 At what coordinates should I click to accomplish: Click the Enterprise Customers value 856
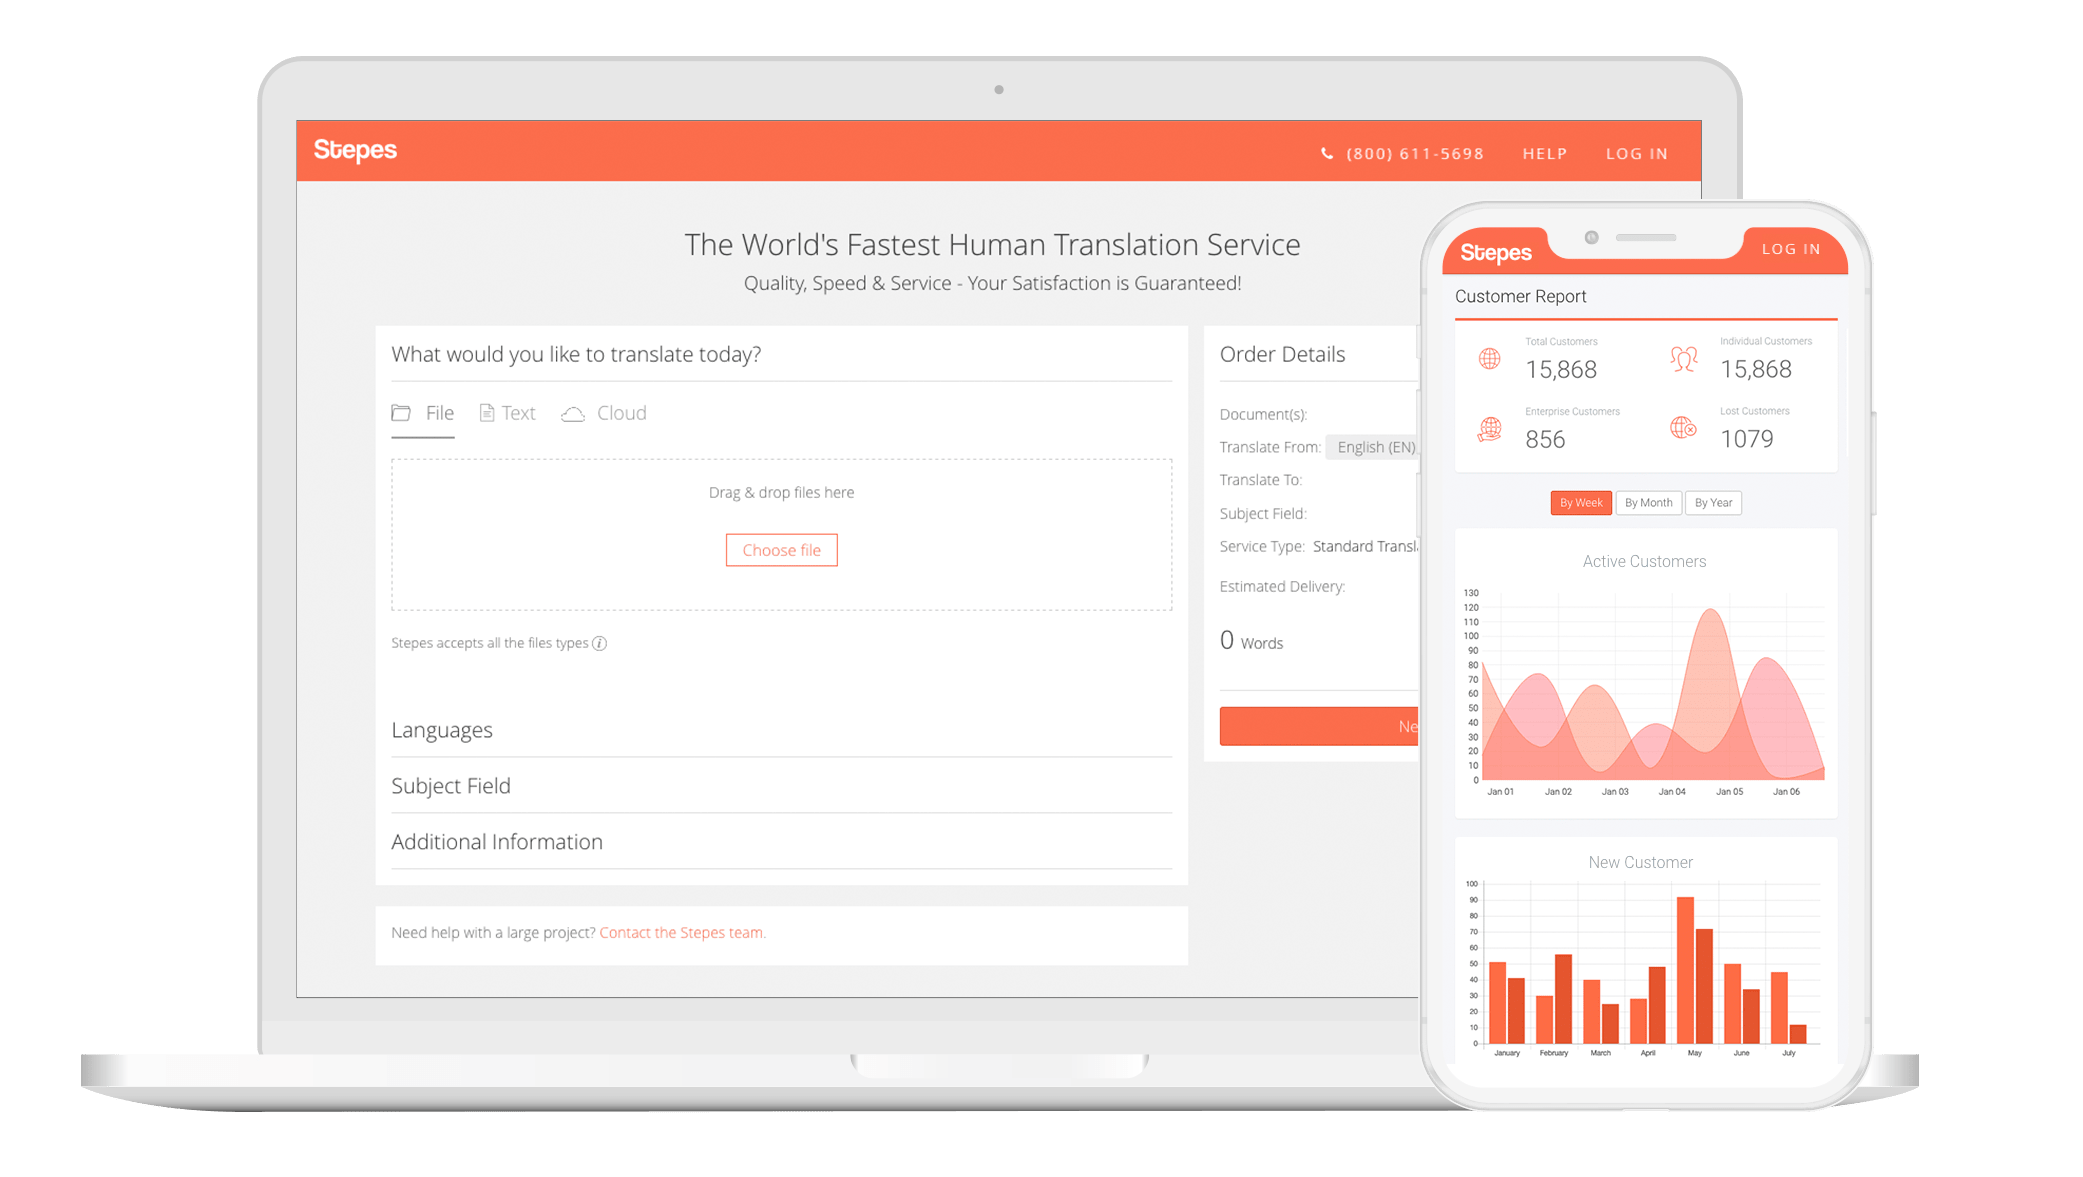click(x=1545, y=440)
